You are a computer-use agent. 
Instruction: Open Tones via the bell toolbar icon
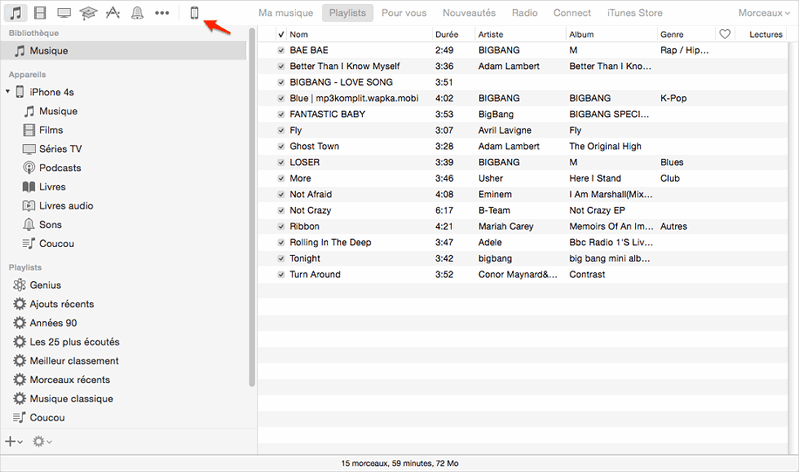137,13
